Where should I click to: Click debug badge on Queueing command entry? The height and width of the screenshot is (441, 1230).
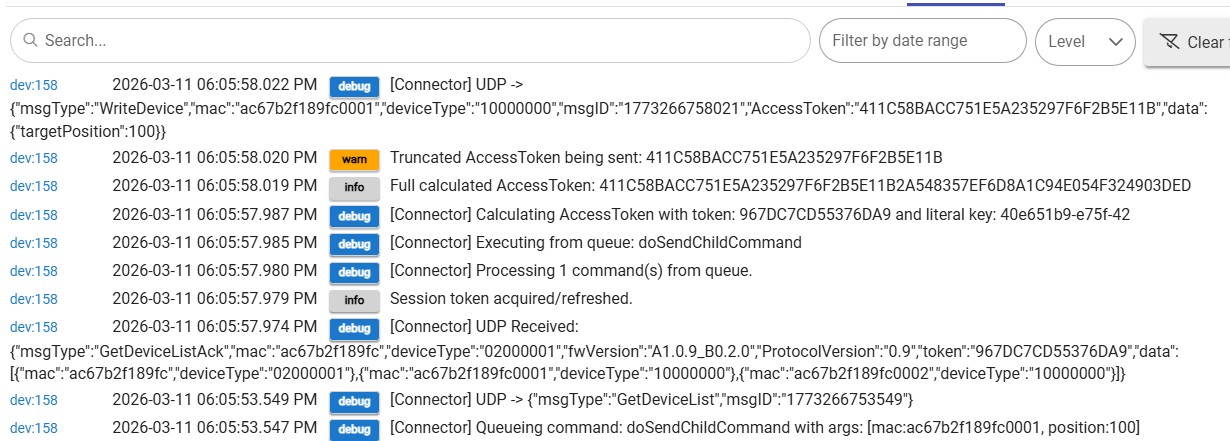coord(354,429)
